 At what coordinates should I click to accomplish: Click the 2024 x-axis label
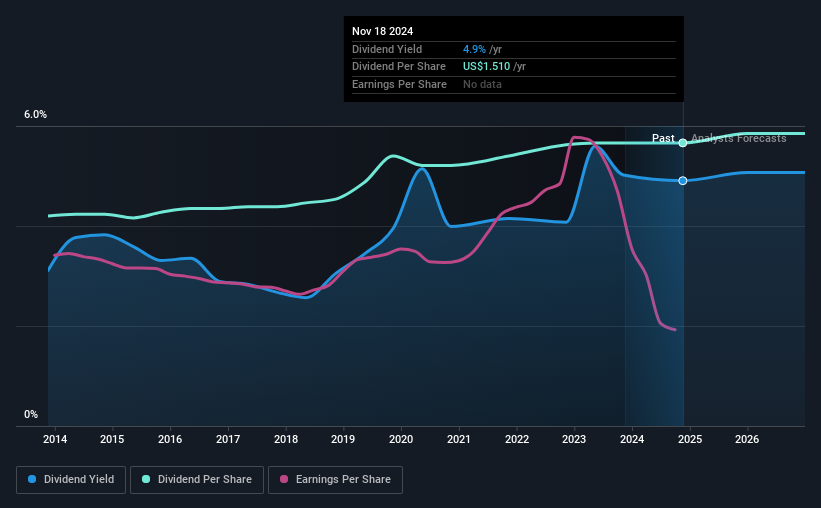click(x=632, y=439)
